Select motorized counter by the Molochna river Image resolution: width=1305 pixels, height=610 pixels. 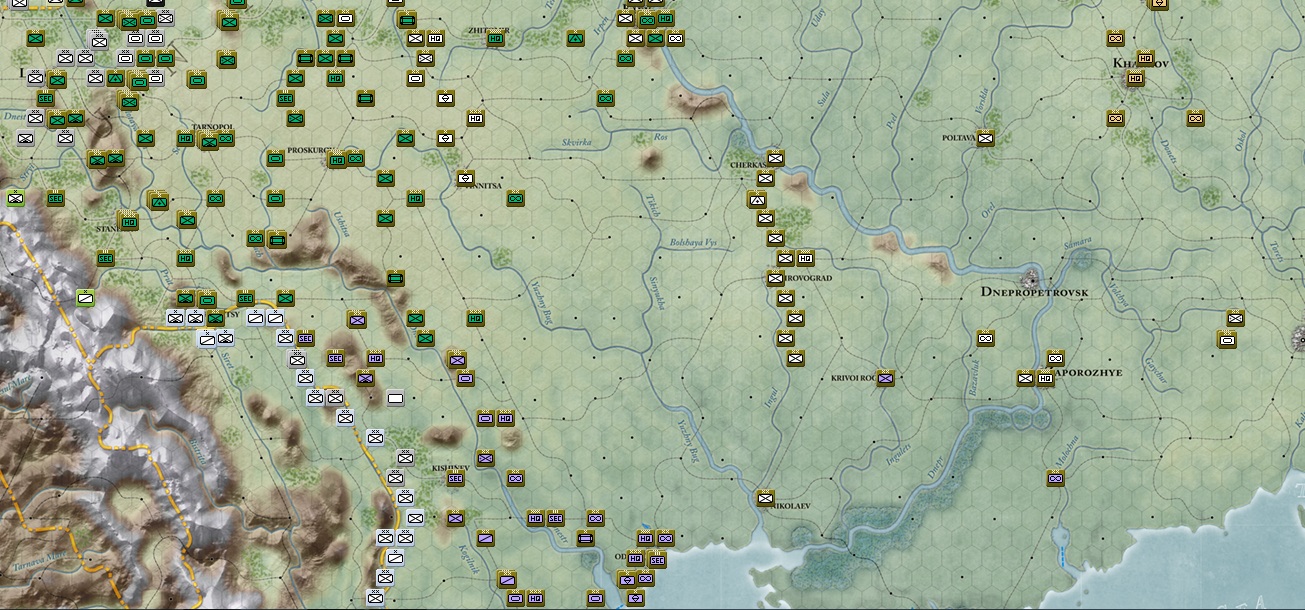[1055, 479]
